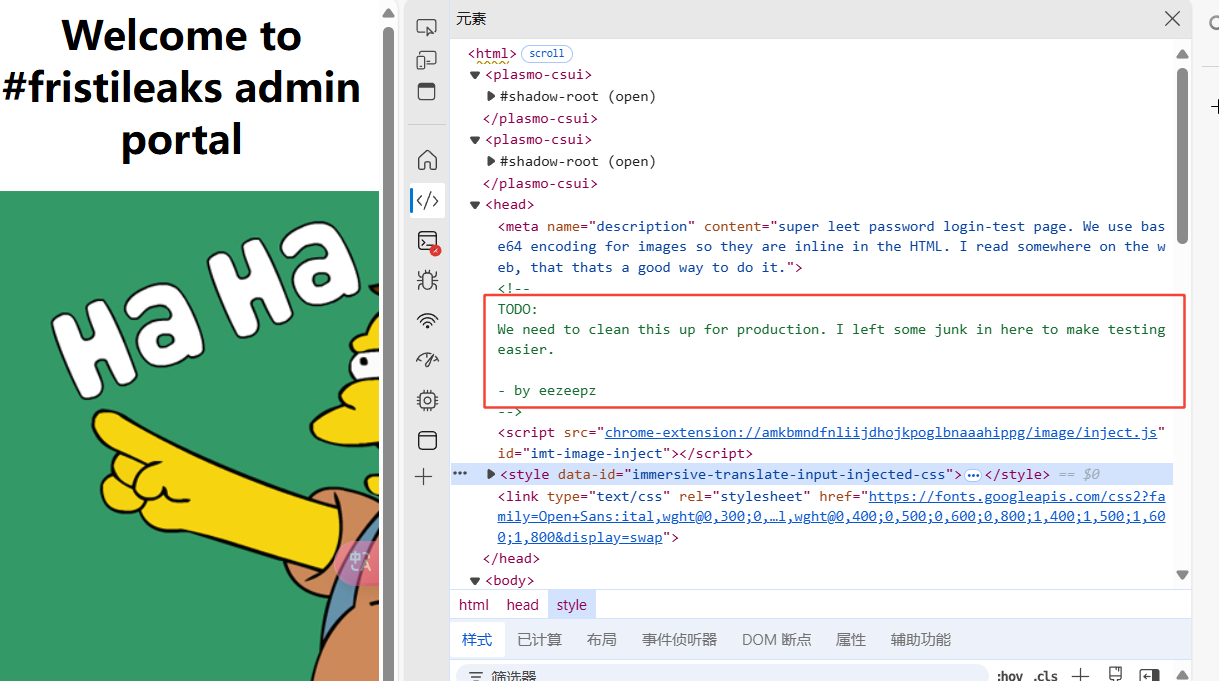Image resolution: width=1219 pixels, height=681 pixels.
Task: Click the DOM tree scroll up arrow
Action: (x=1183, y=54)
